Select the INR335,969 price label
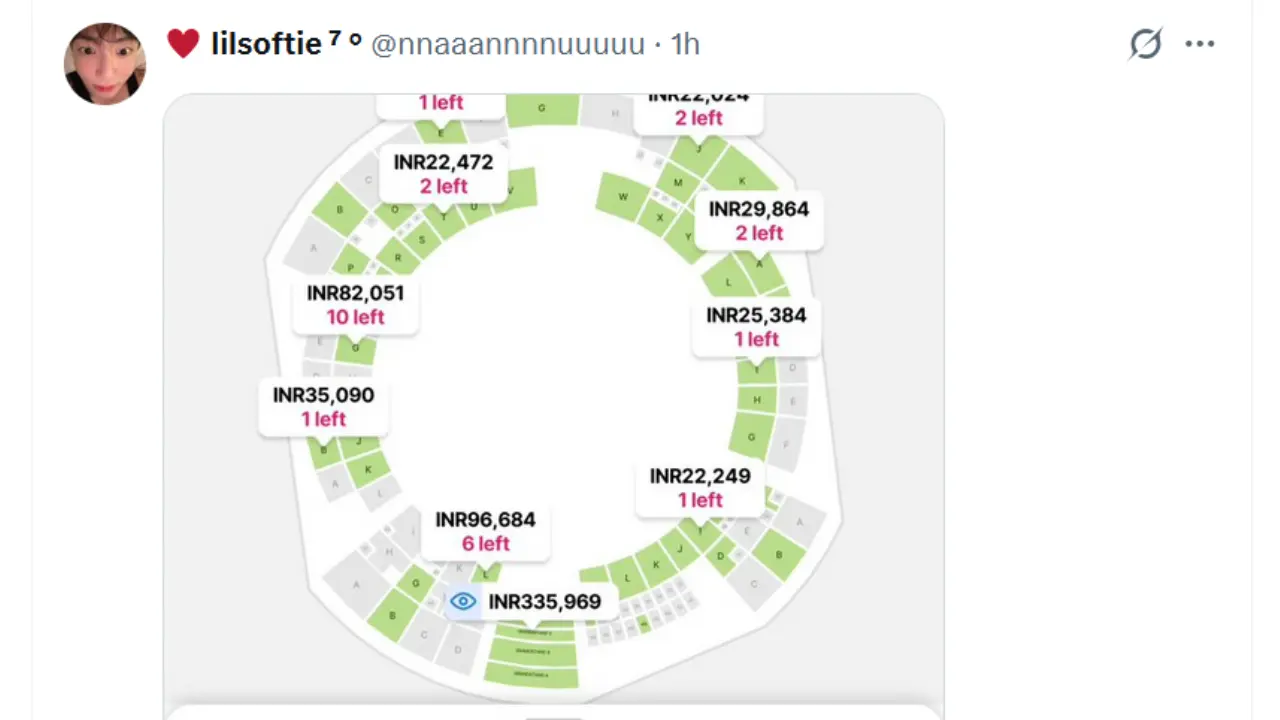 (x=544, y=601)
